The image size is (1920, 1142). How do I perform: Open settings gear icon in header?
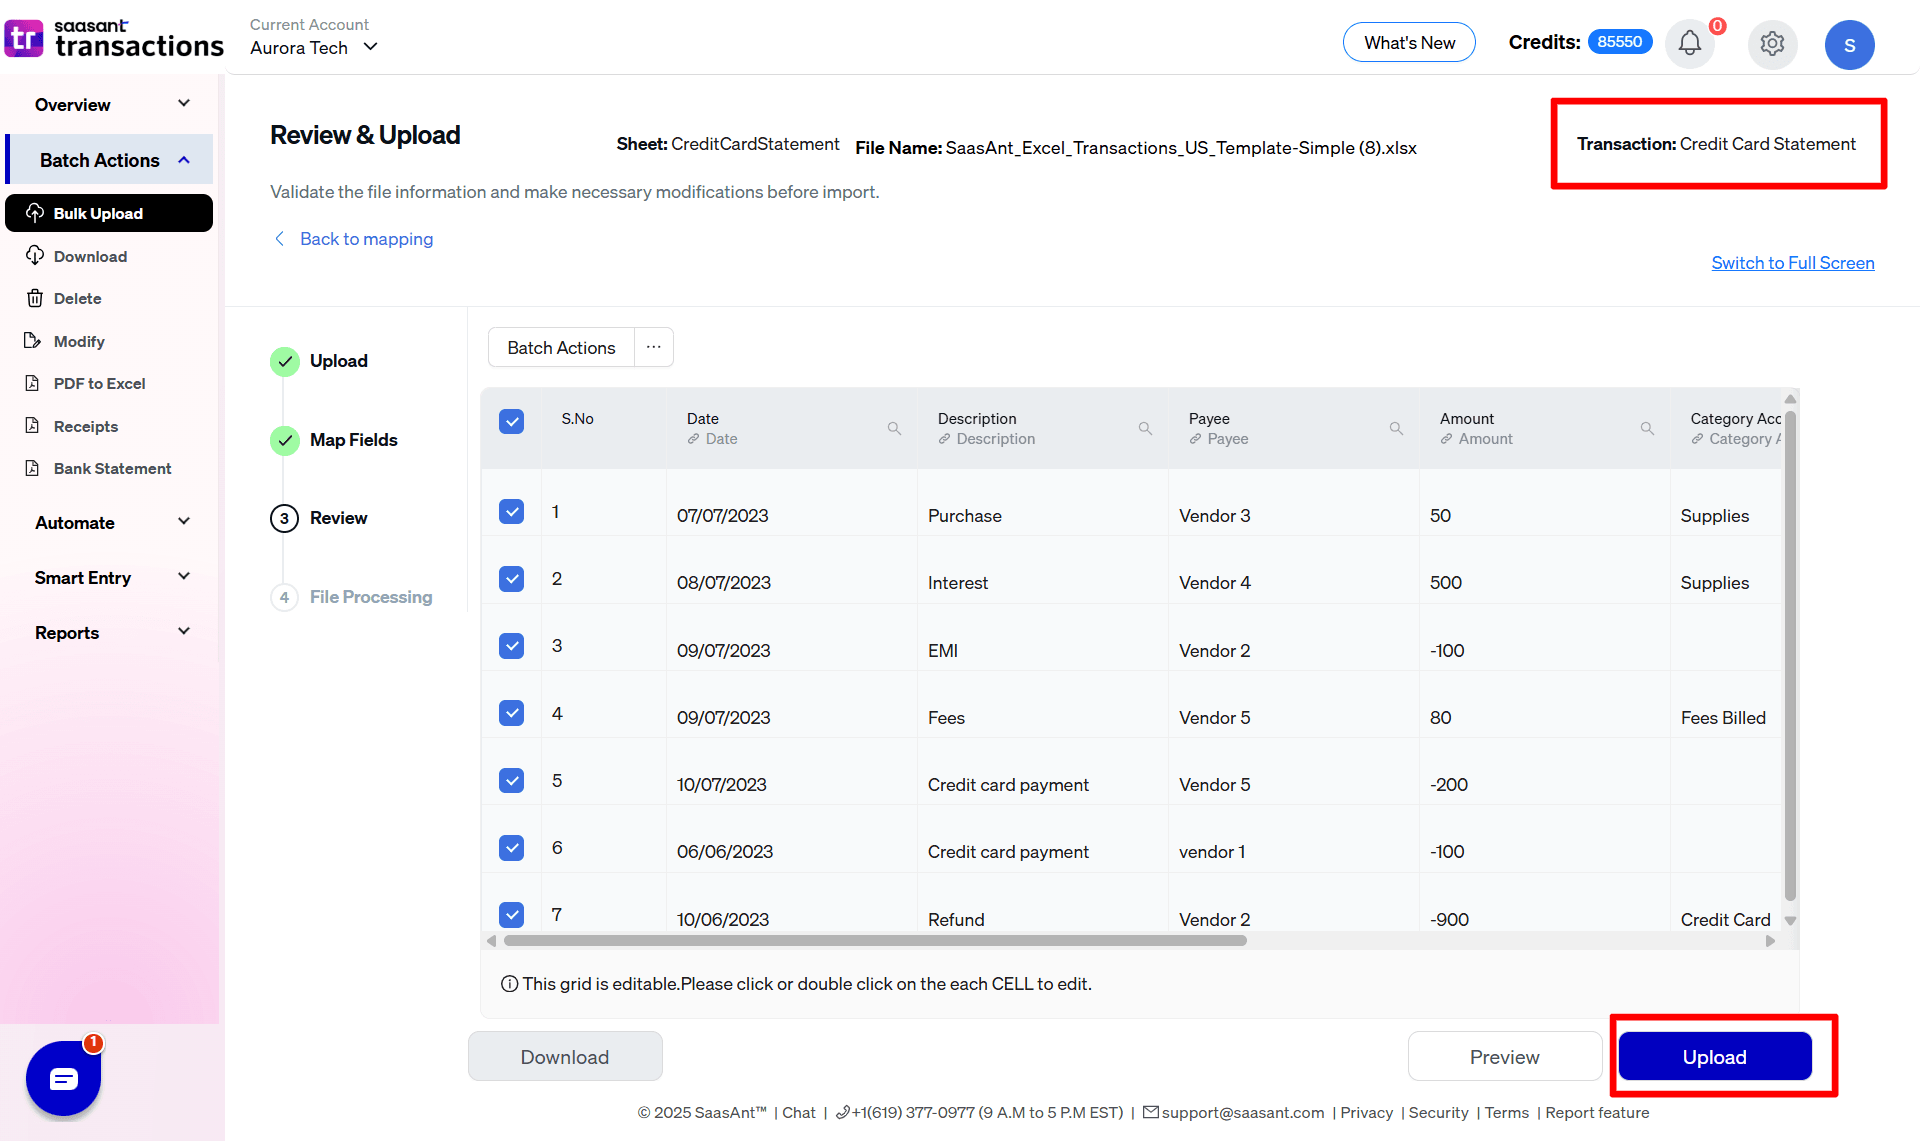(1772, 44)
